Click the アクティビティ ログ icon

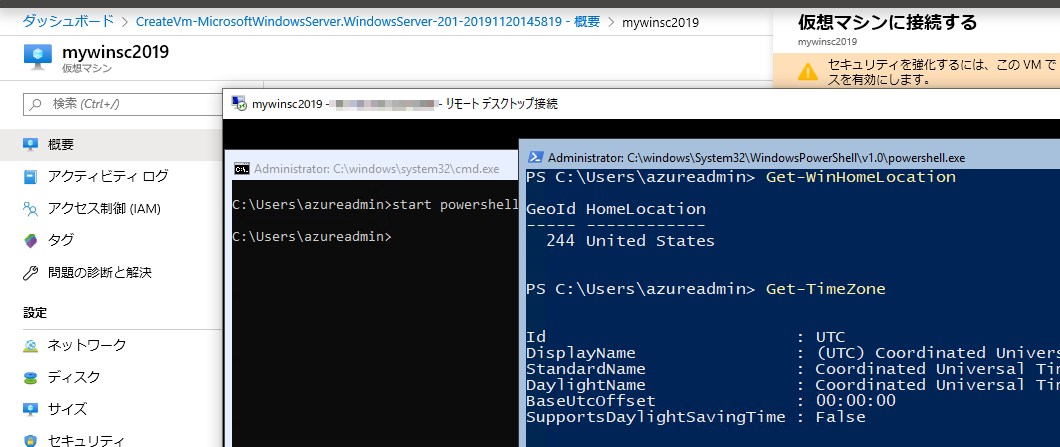click(x=30, y=177)
